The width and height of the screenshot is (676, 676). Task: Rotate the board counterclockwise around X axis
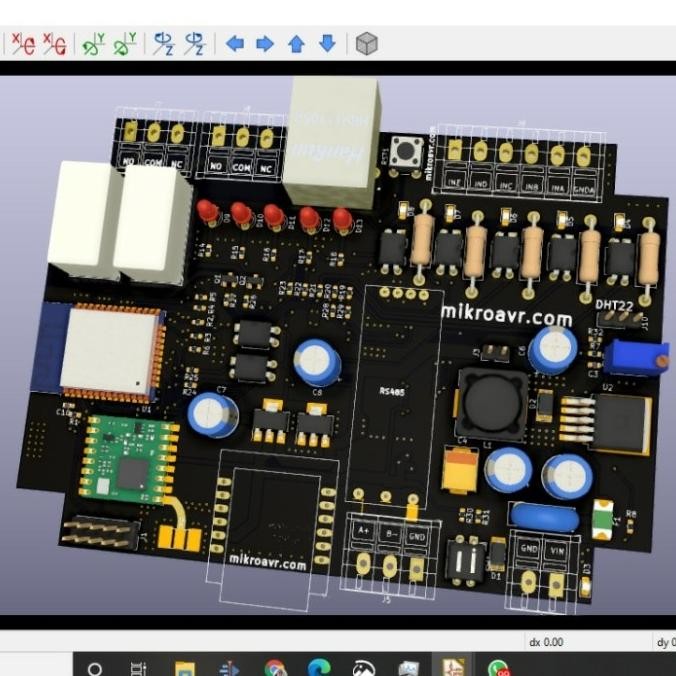pos(55,44)
